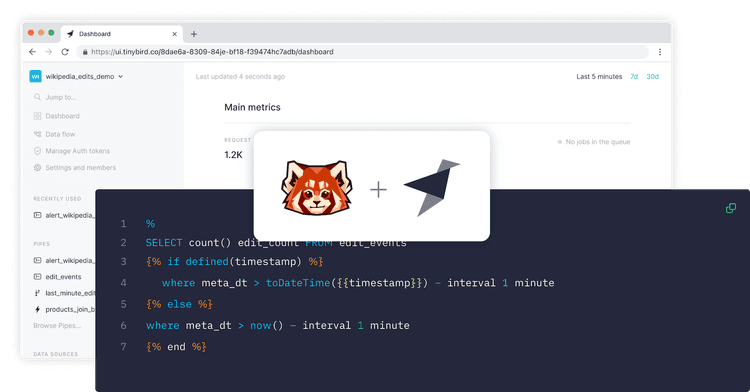750x392 pixels.
Task: Click the Data flow icon
Action: click(x=37, y=134)
